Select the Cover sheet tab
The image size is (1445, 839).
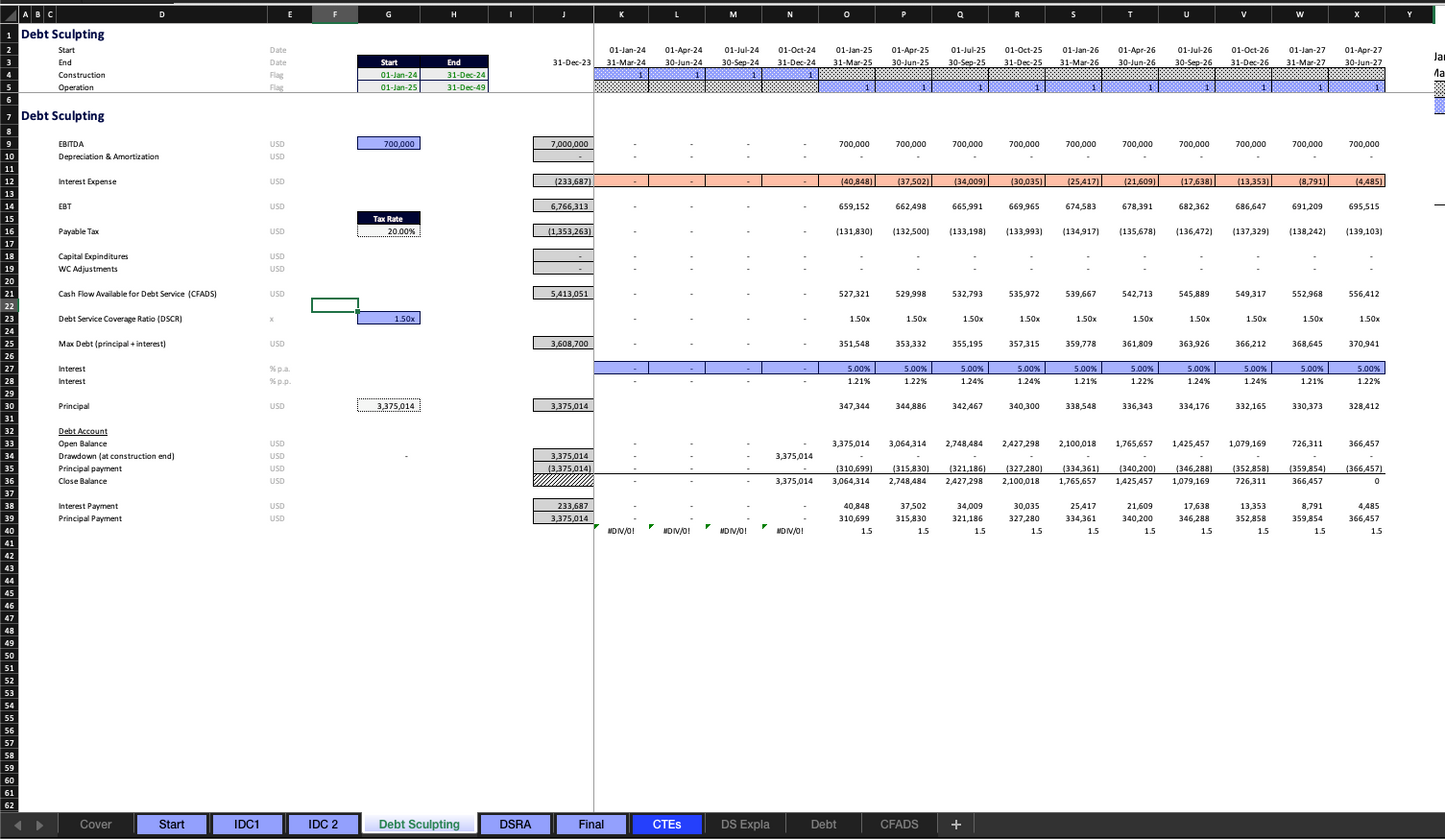coord(96,825)
